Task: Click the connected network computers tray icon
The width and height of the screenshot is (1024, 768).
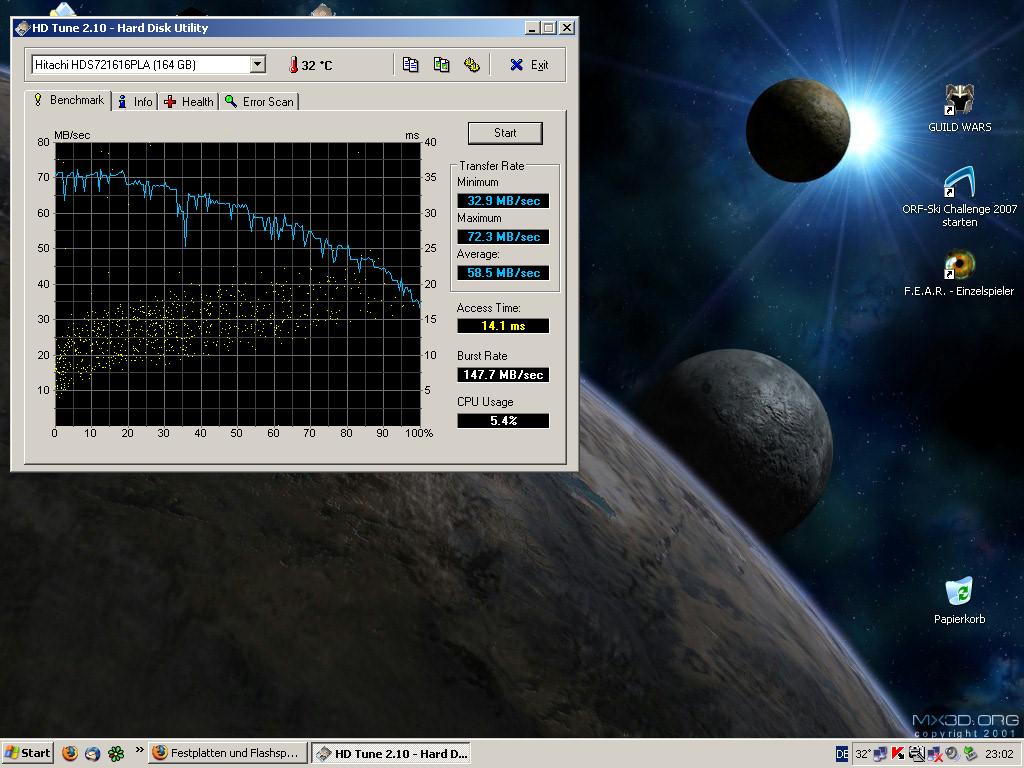Action: tap(880, 754)
